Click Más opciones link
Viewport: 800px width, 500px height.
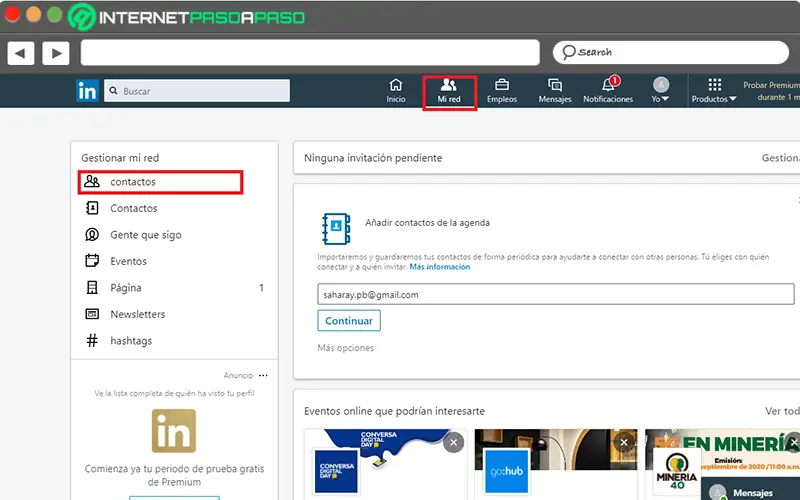(x=345, y=348)
